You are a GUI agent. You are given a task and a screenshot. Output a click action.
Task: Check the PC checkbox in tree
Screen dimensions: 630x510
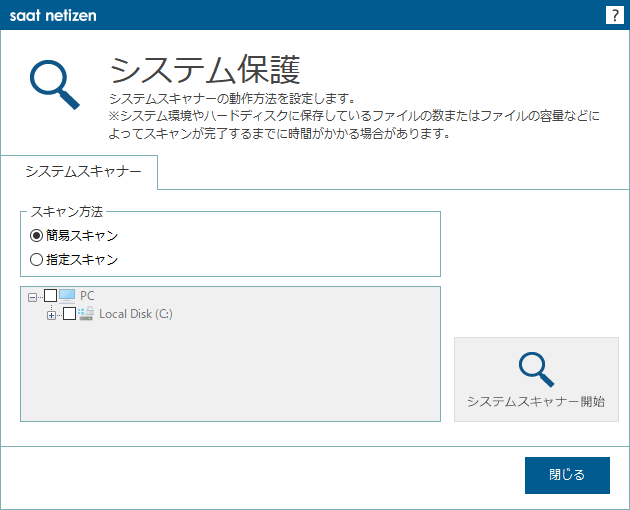[50, 296]
